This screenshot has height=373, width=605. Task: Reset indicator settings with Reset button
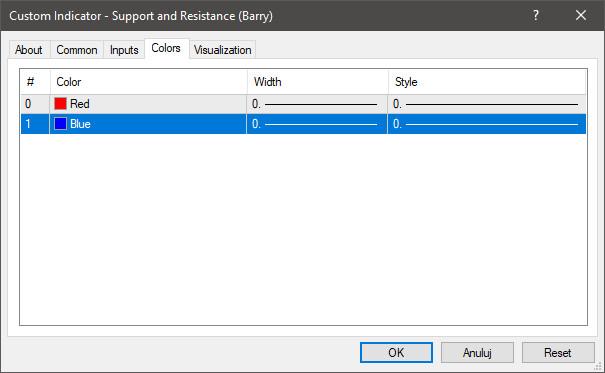click(x=558, y=353)
